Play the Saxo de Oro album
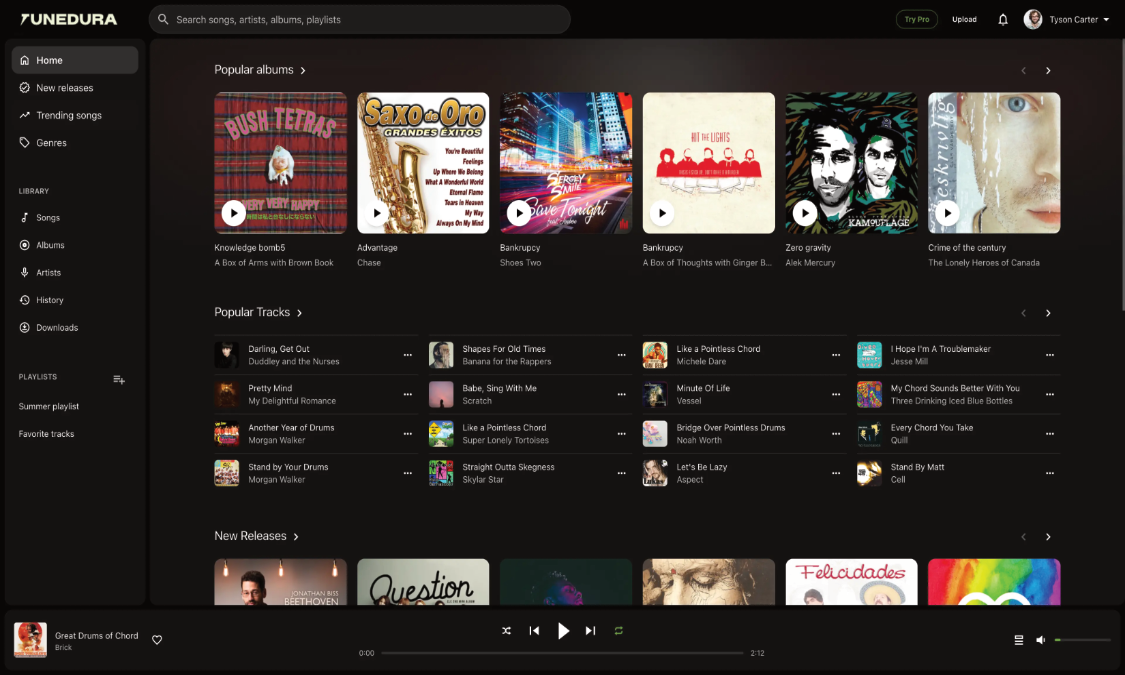Screen dimensions: 1125x675 (x=376, y=213)
